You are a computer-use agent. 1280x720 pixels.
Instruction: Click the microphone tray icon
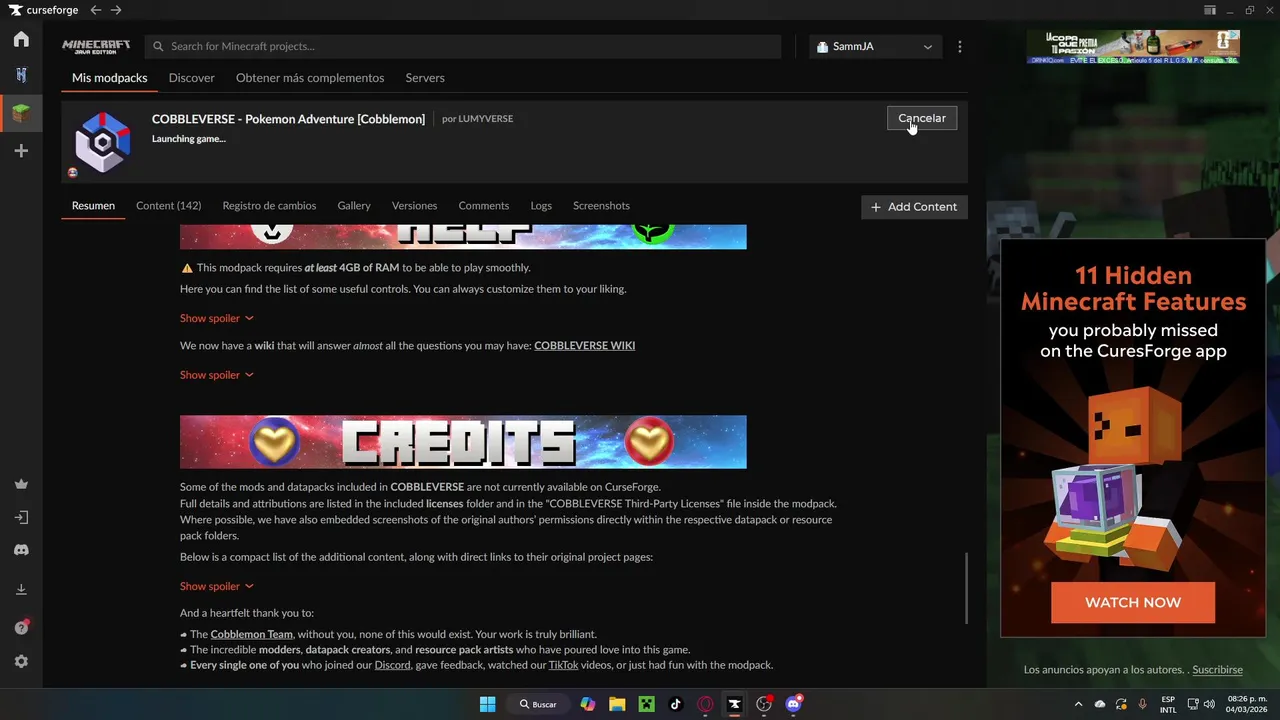pyautogui.click(x=1142, y=704)
